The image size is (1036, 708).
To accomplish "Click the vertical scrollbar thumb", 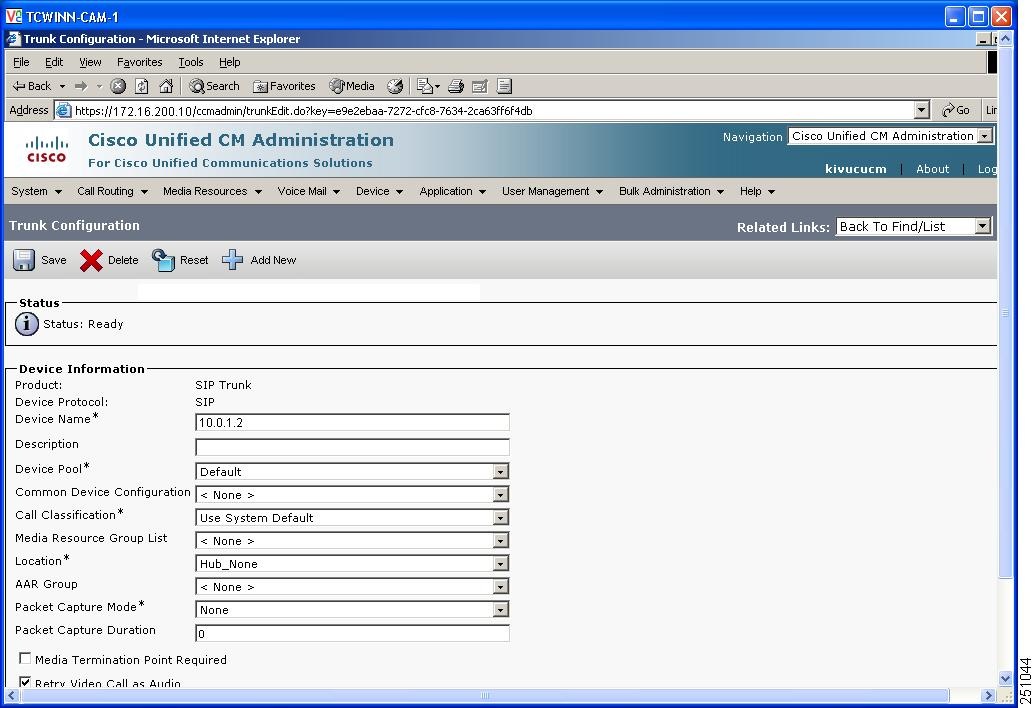I will coord(1005,313).
